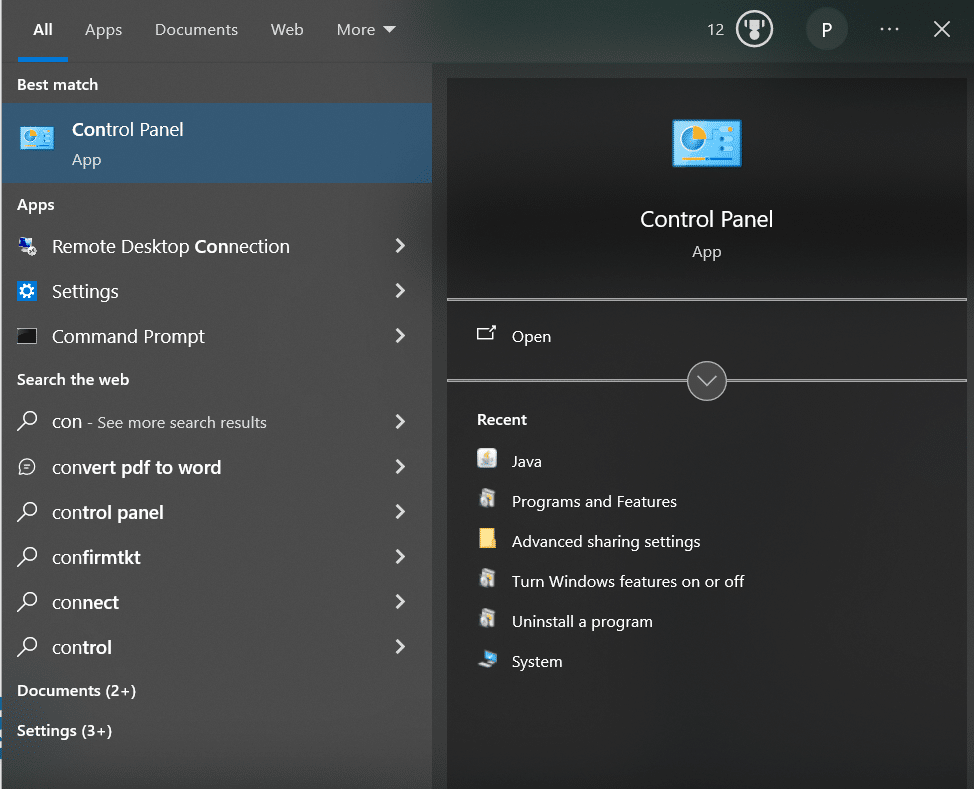Image resolution: width=974 pixels, height=789 pixels.
Task: Expand Command Prompt details with its chevron
Action: (400, 336)
